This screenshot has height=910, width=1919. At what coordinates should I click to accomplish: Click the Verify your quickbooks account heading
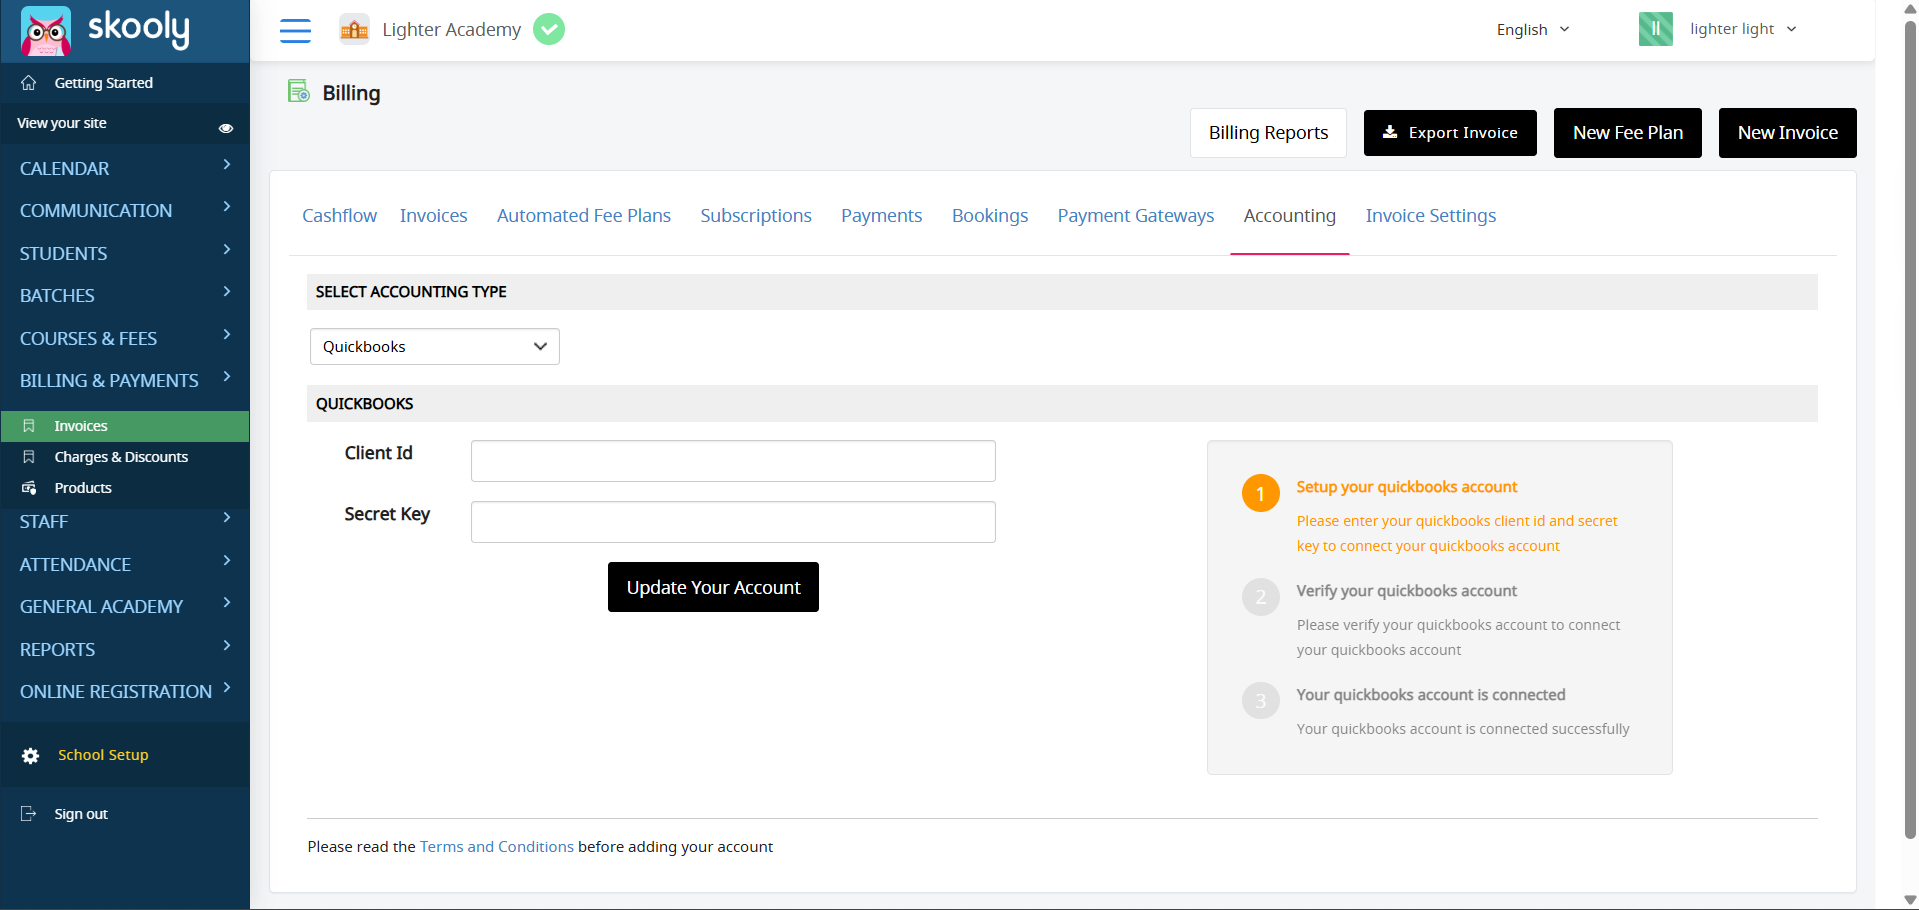pos(1407,591)
